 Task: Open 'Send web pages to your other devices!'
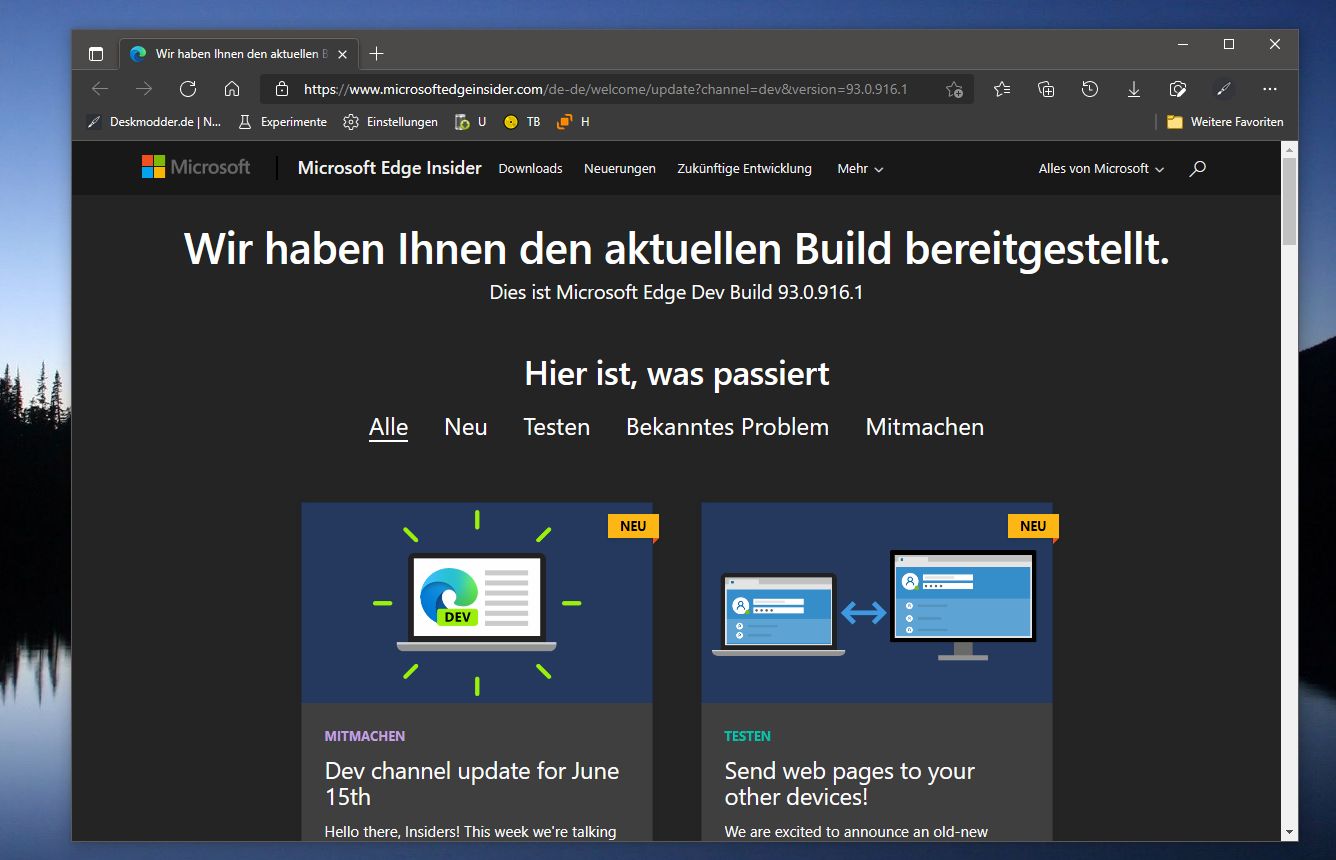[x=850, y=784]
